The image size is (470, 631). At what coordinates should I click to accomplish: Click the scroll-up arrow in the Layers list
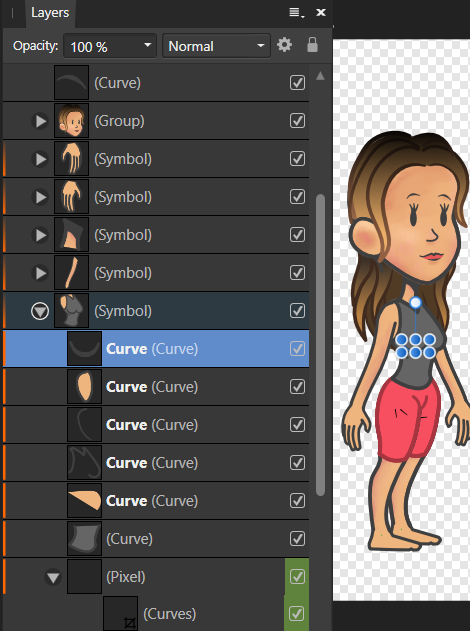[320, 76]
